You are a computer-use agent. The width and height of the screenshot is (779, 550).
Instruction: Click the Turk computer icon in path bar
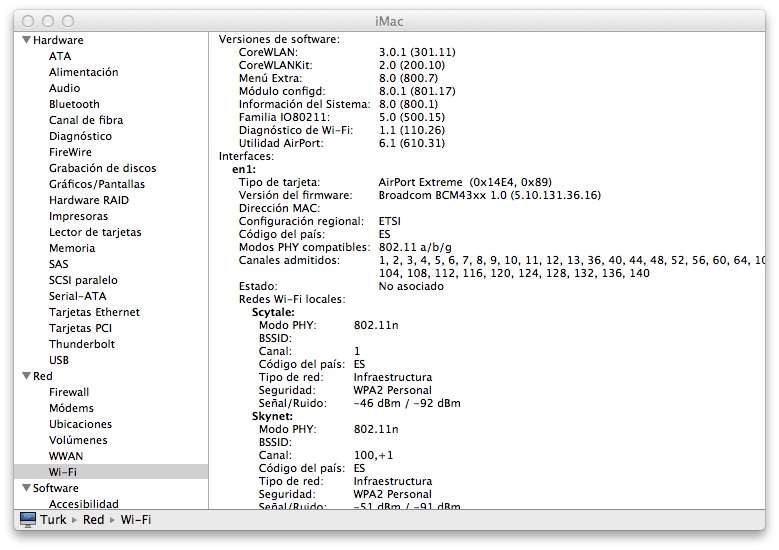(x=27, y=520)
